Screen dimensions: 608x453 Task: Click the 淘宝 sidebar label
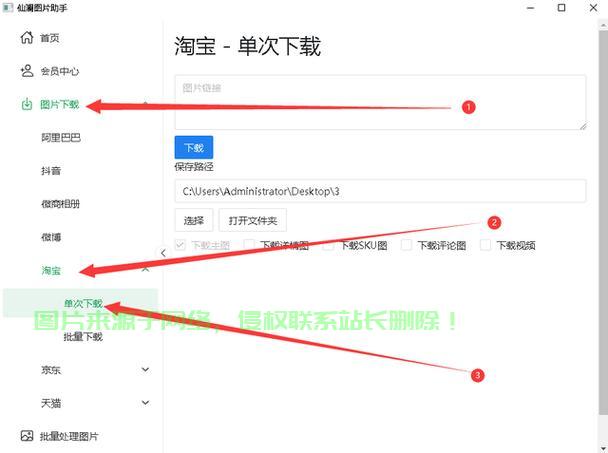pos(51,270)
